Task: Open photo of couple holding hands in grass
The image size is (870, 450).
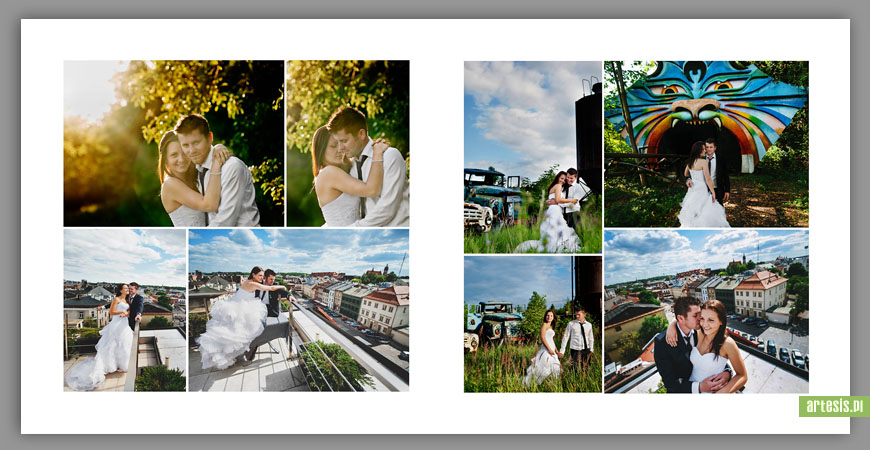Action: 533,324
